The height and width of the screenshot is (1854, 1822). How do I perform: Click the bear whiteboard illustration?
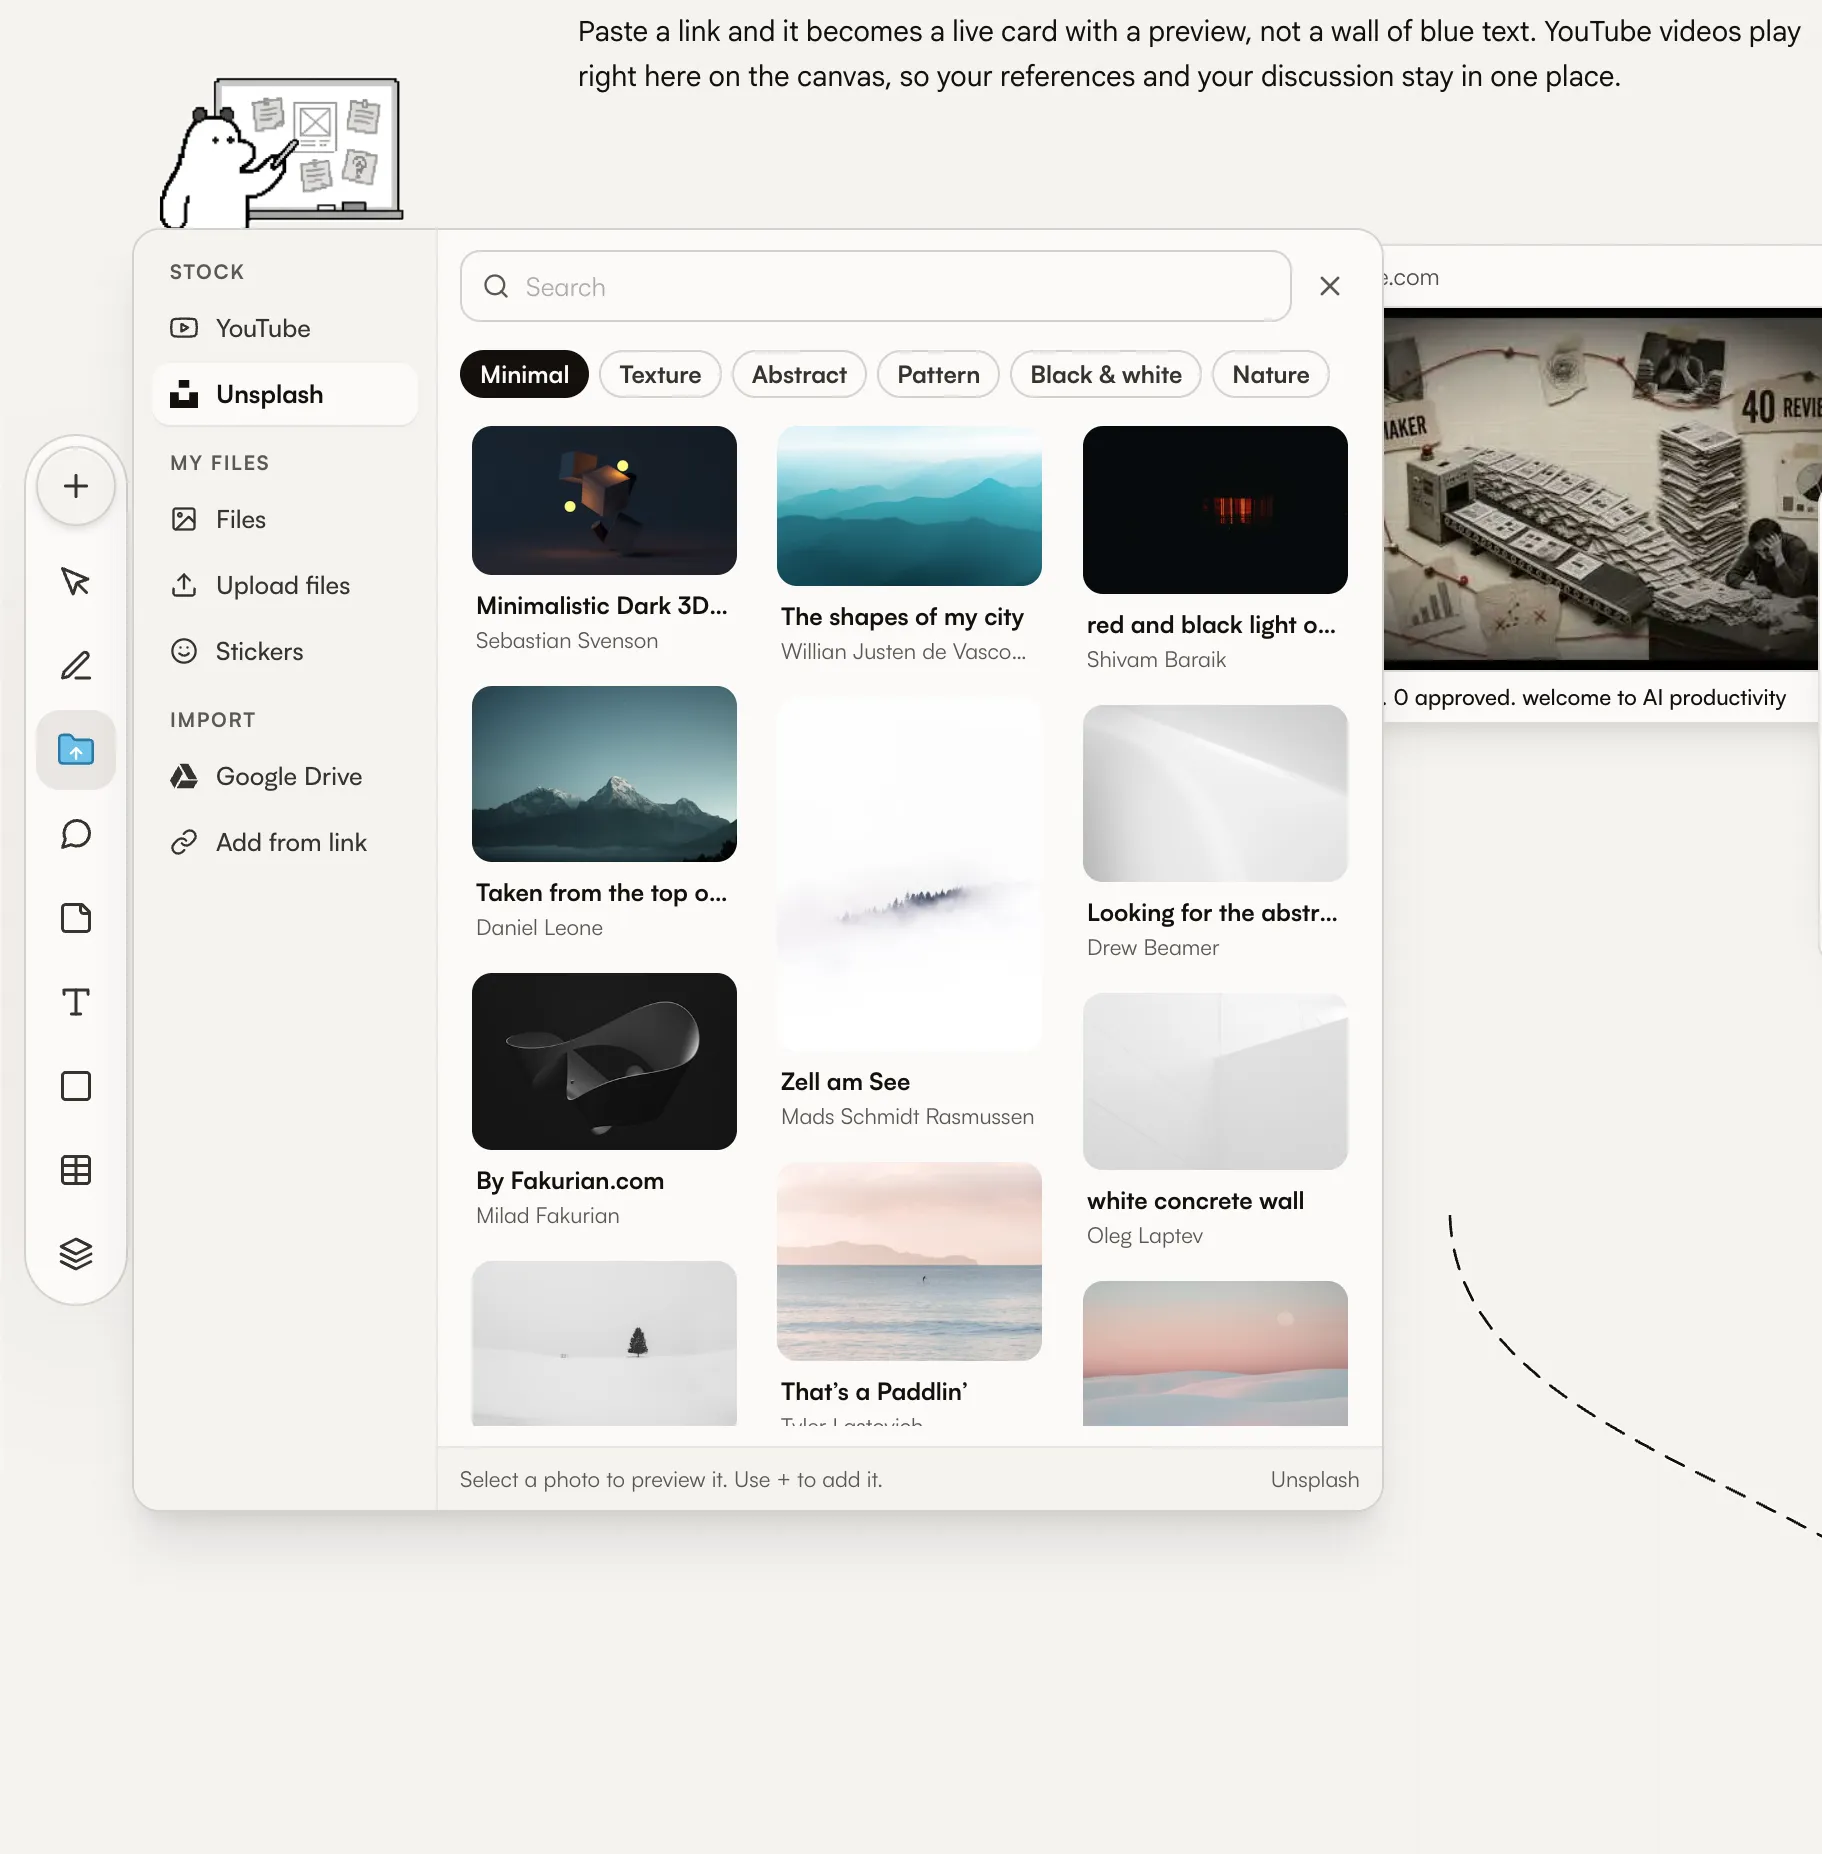coord(281,153)
